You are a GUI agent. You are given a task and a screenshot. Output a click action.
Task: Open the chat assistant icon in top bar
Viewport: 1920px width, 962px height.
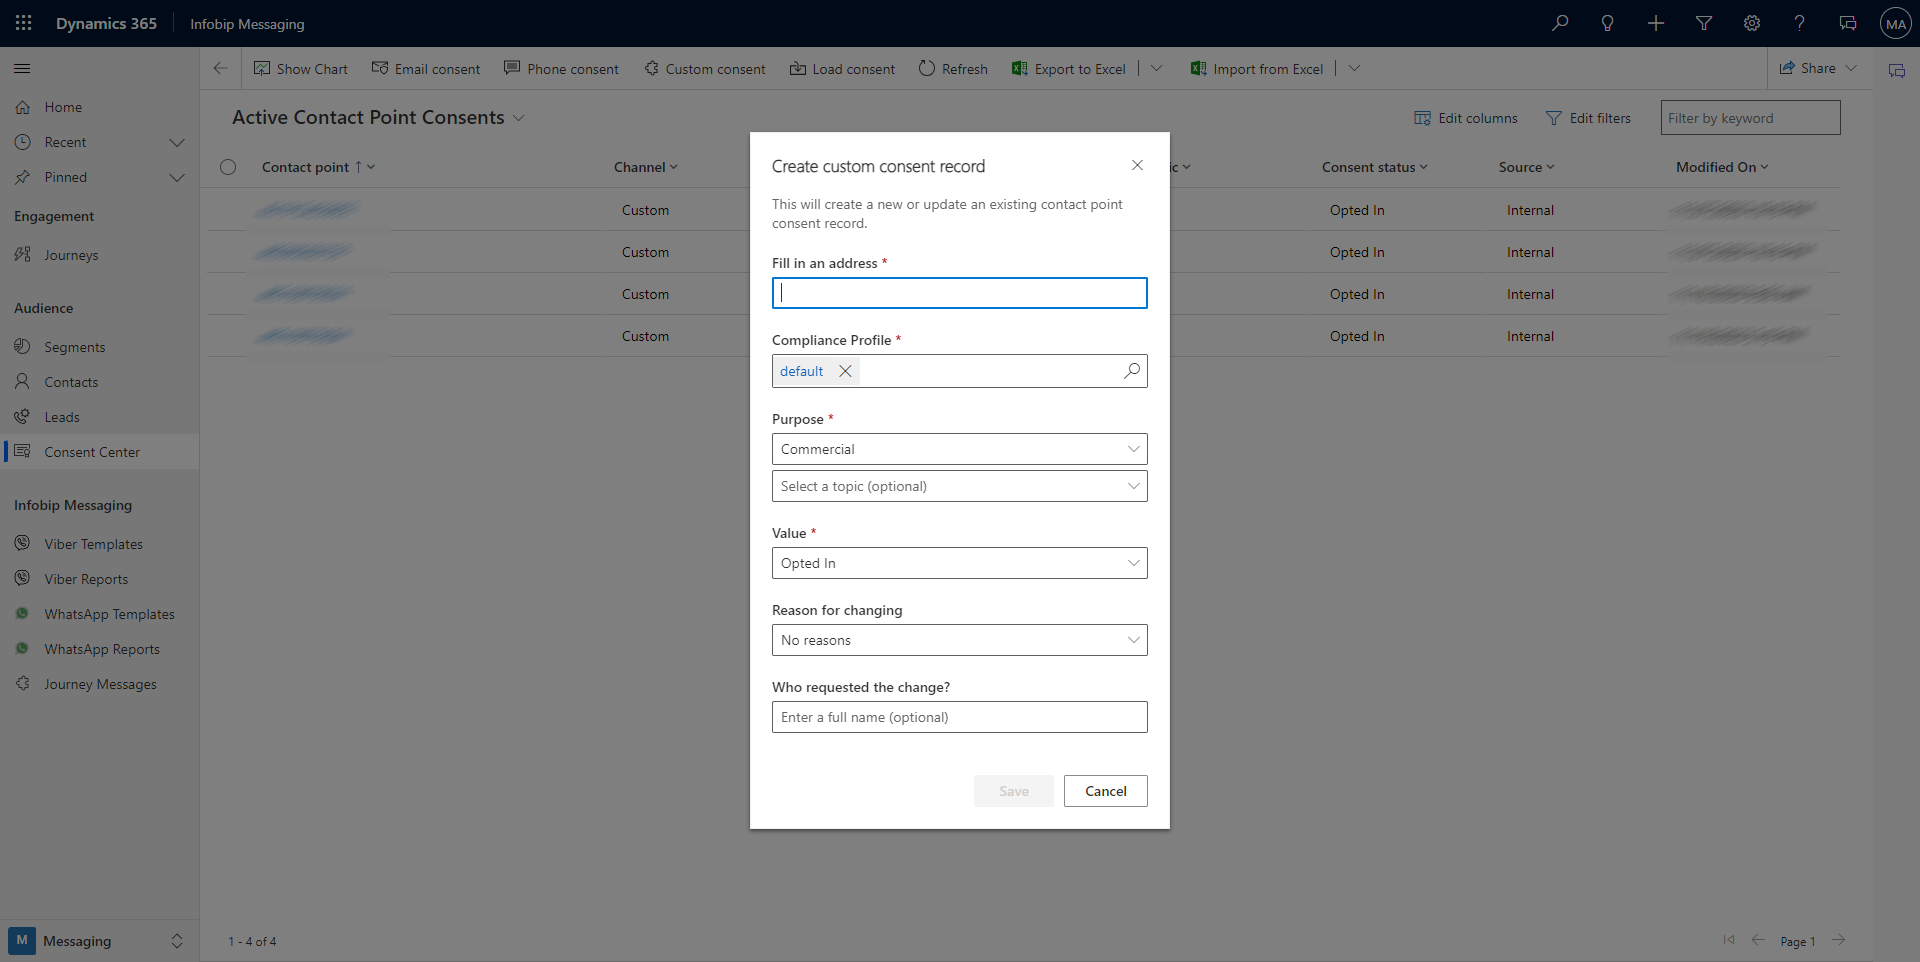pos(1848,23)
